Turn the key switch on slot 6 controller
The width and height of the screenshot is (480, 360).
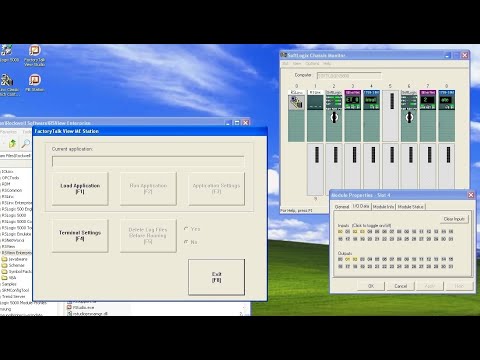[409, 117]
